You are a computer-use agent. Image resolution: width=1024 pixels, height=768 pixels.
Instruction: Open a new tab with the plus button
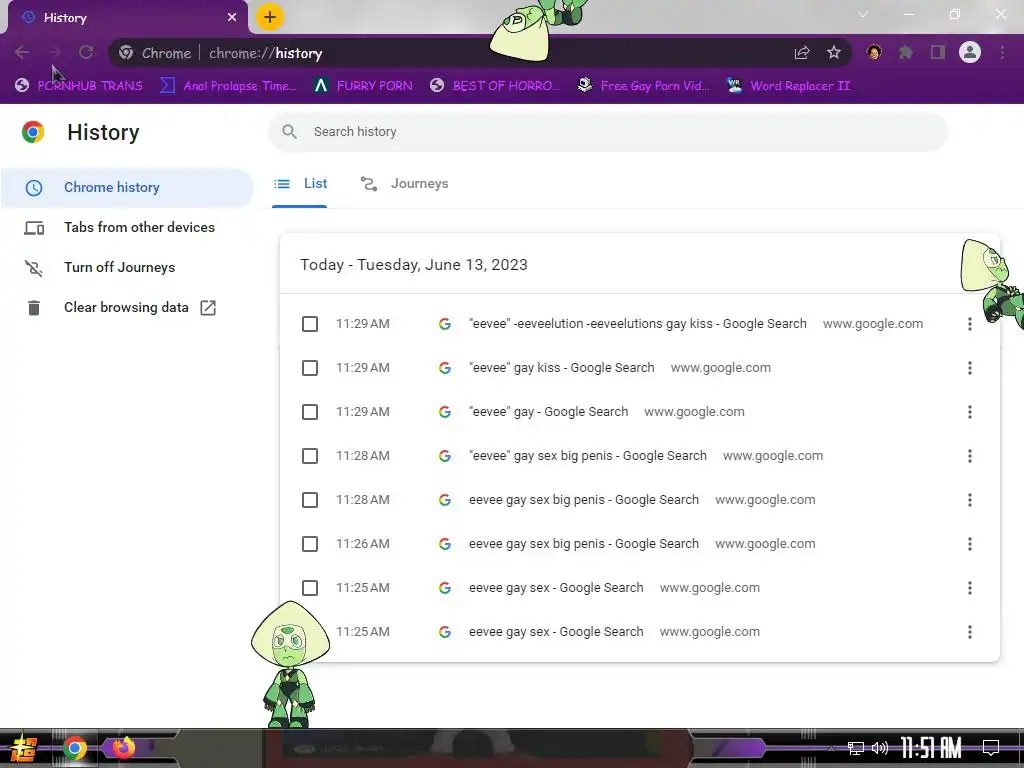point(270,18)
